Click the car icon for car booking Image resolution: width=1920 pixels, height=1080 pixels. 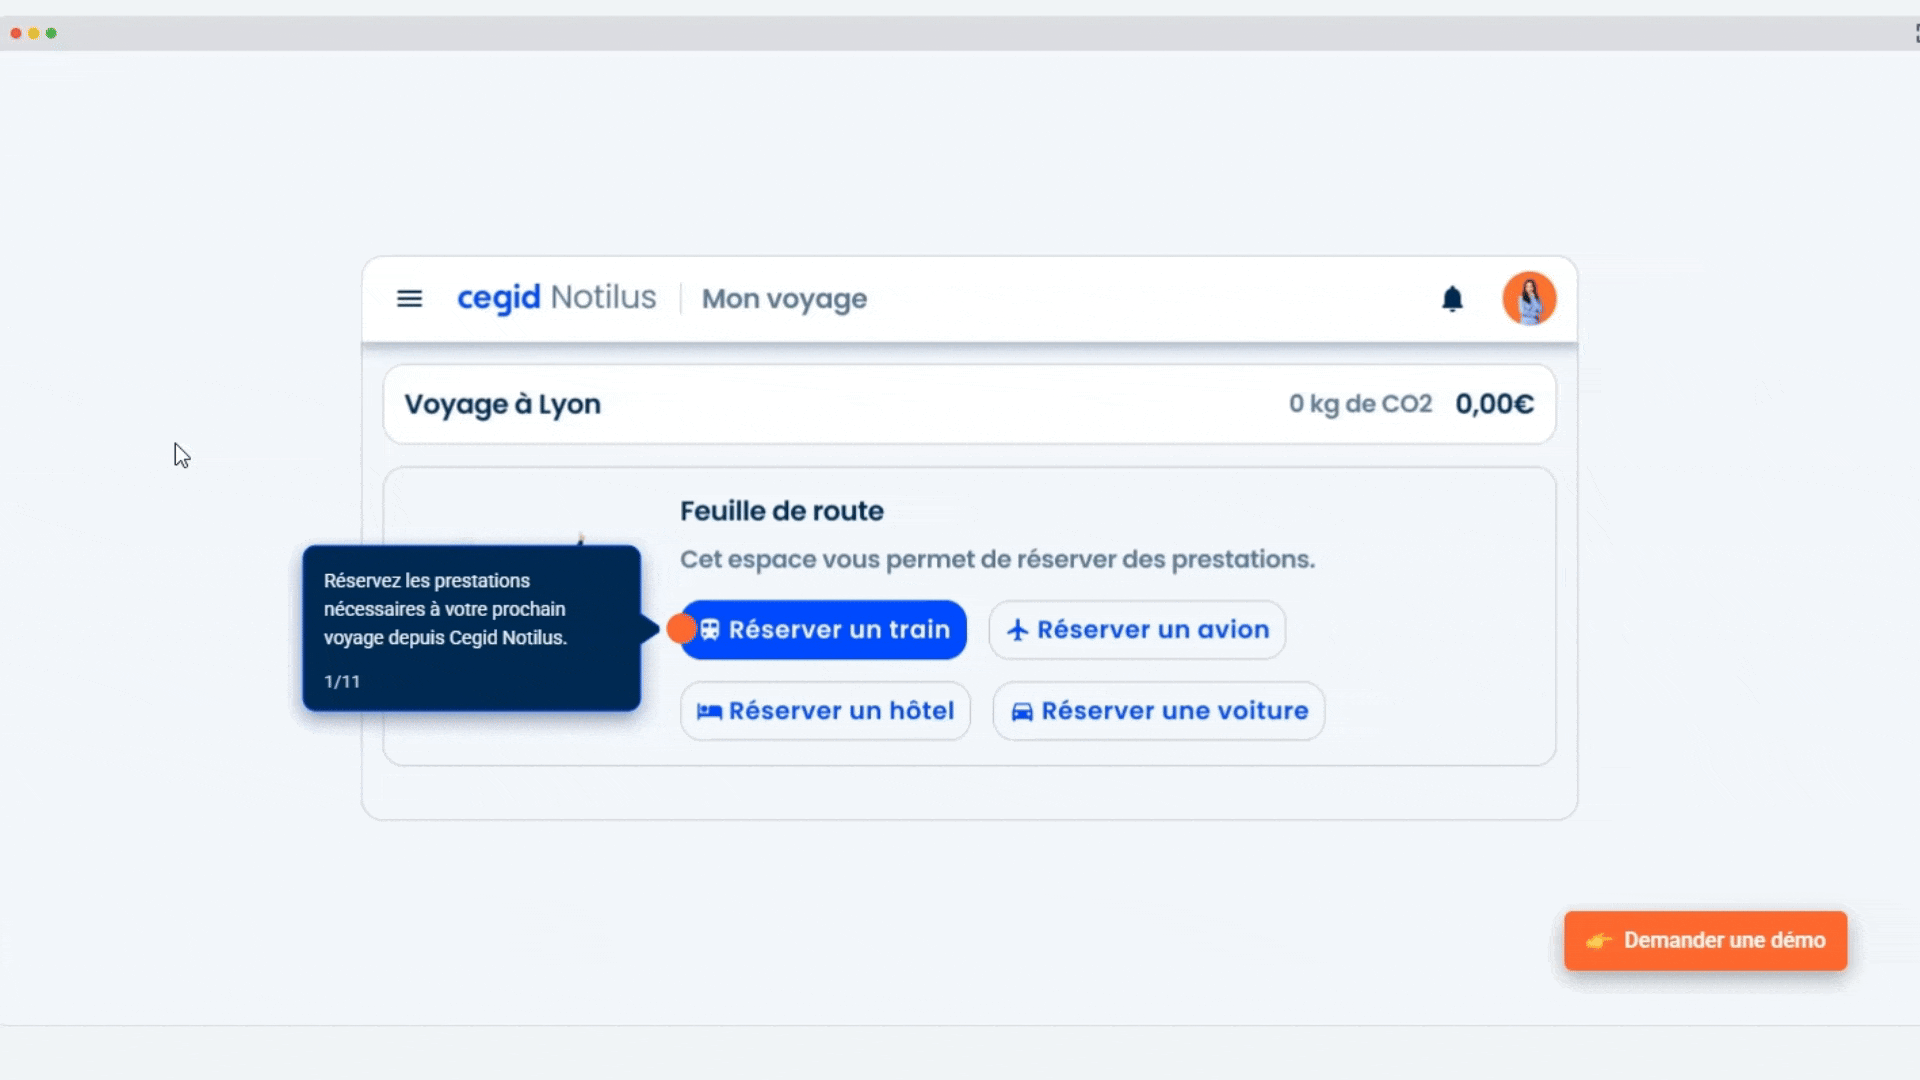(1022, 711)
